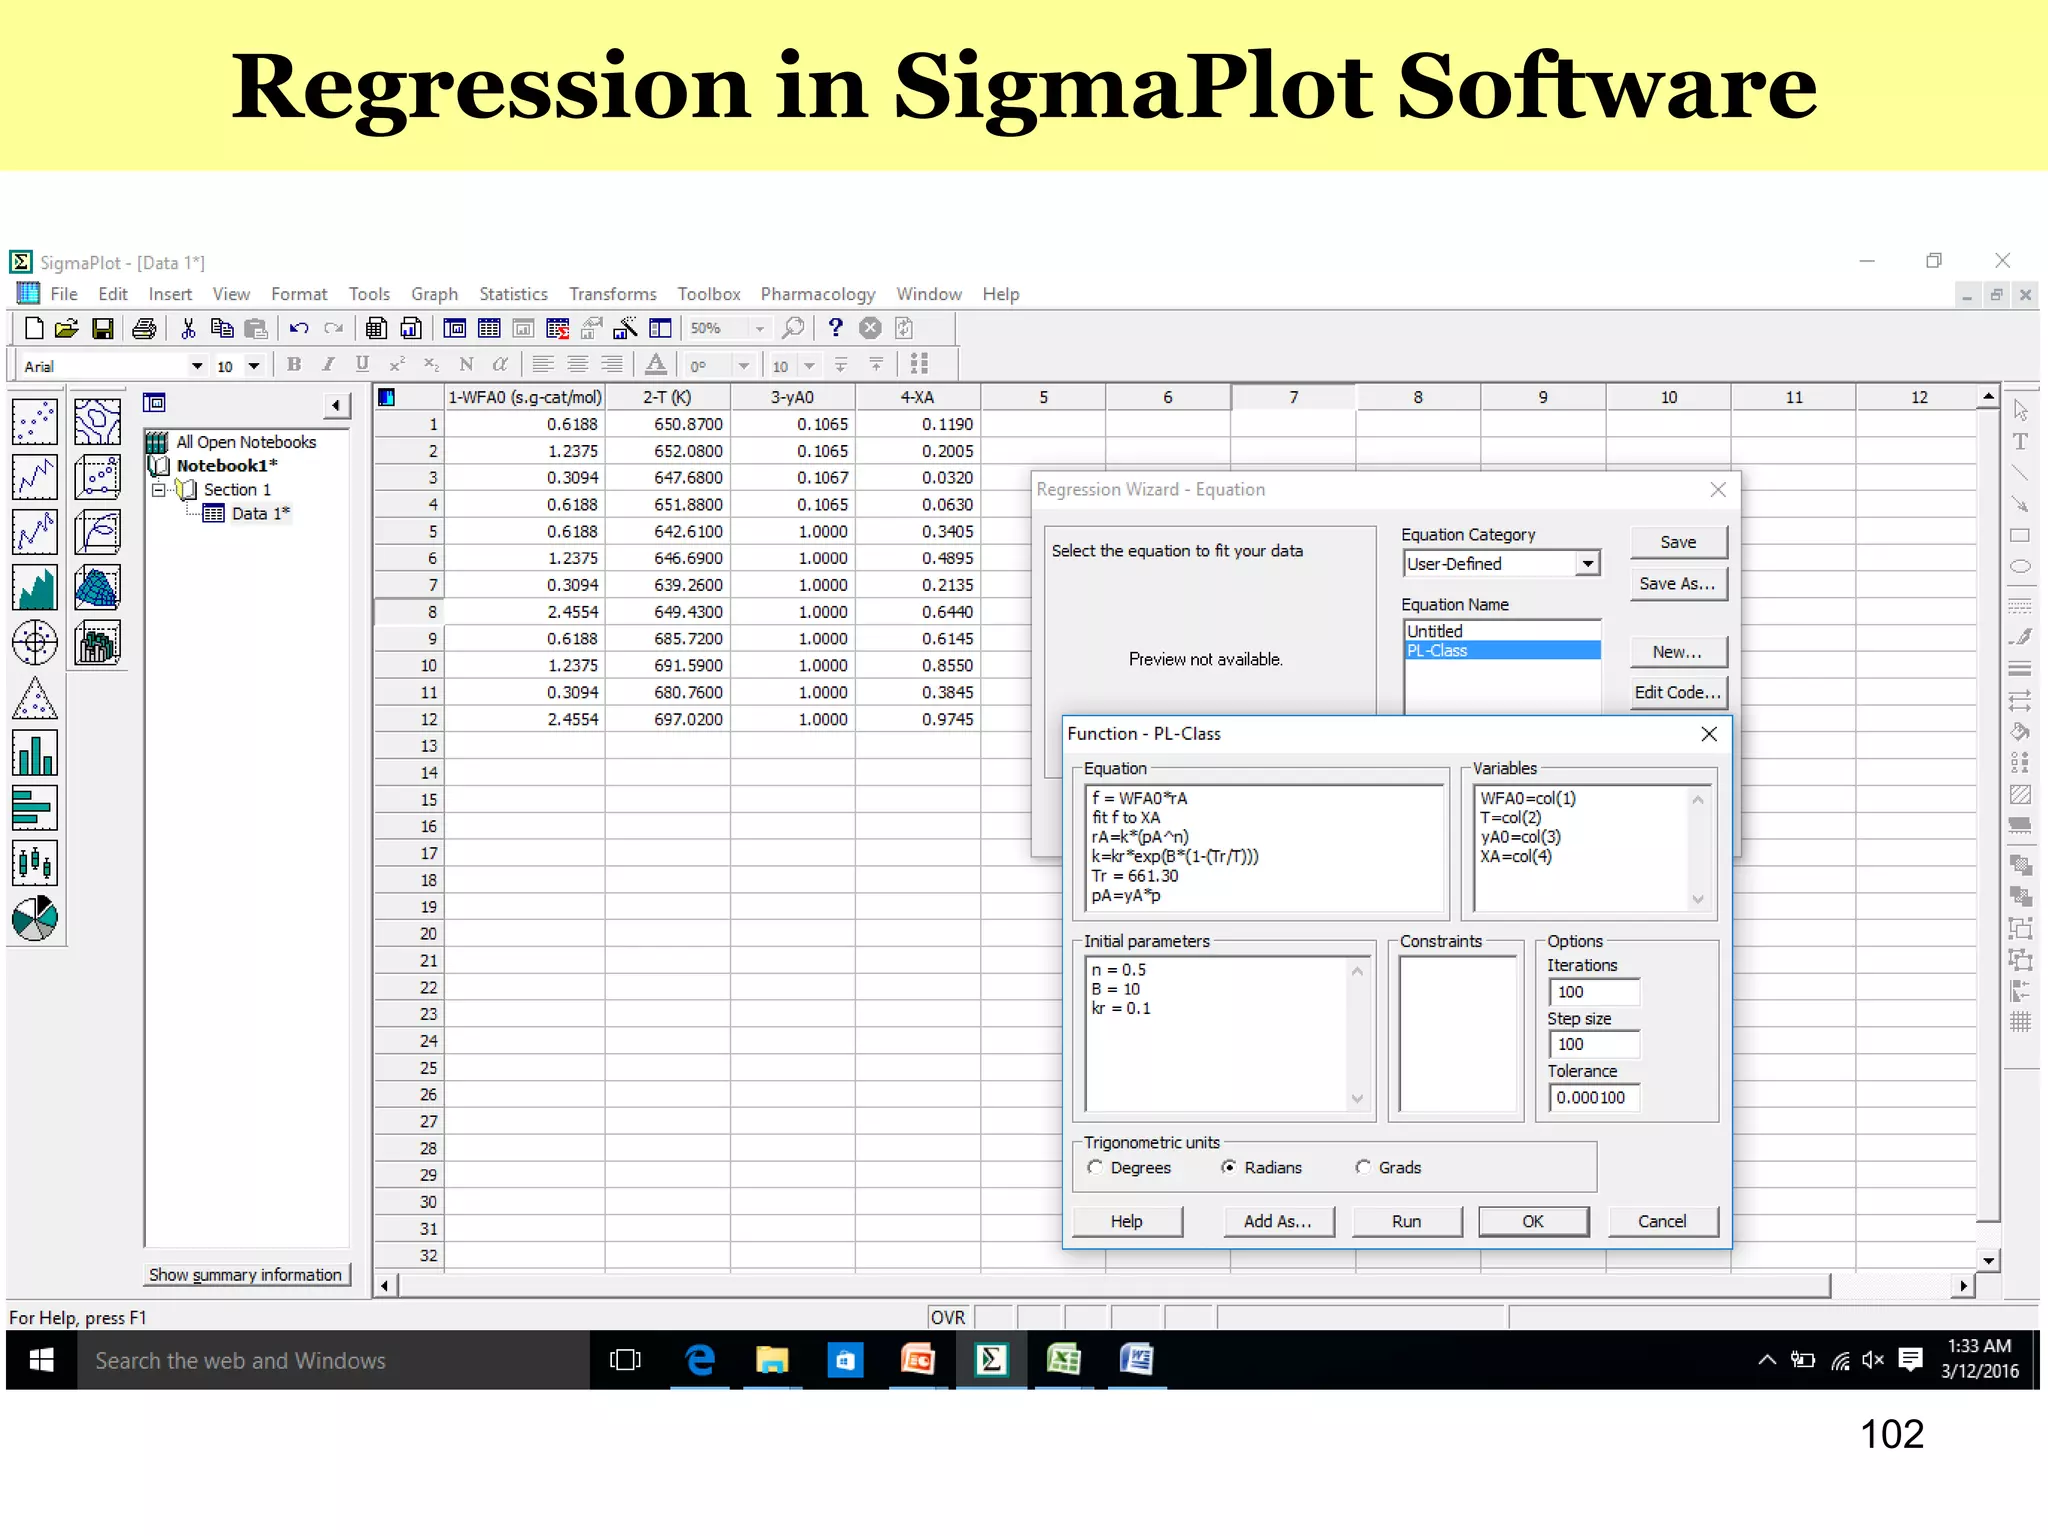Click the Save floppy disk icon
This screenshot has height=1536, width=2048.
102,328
